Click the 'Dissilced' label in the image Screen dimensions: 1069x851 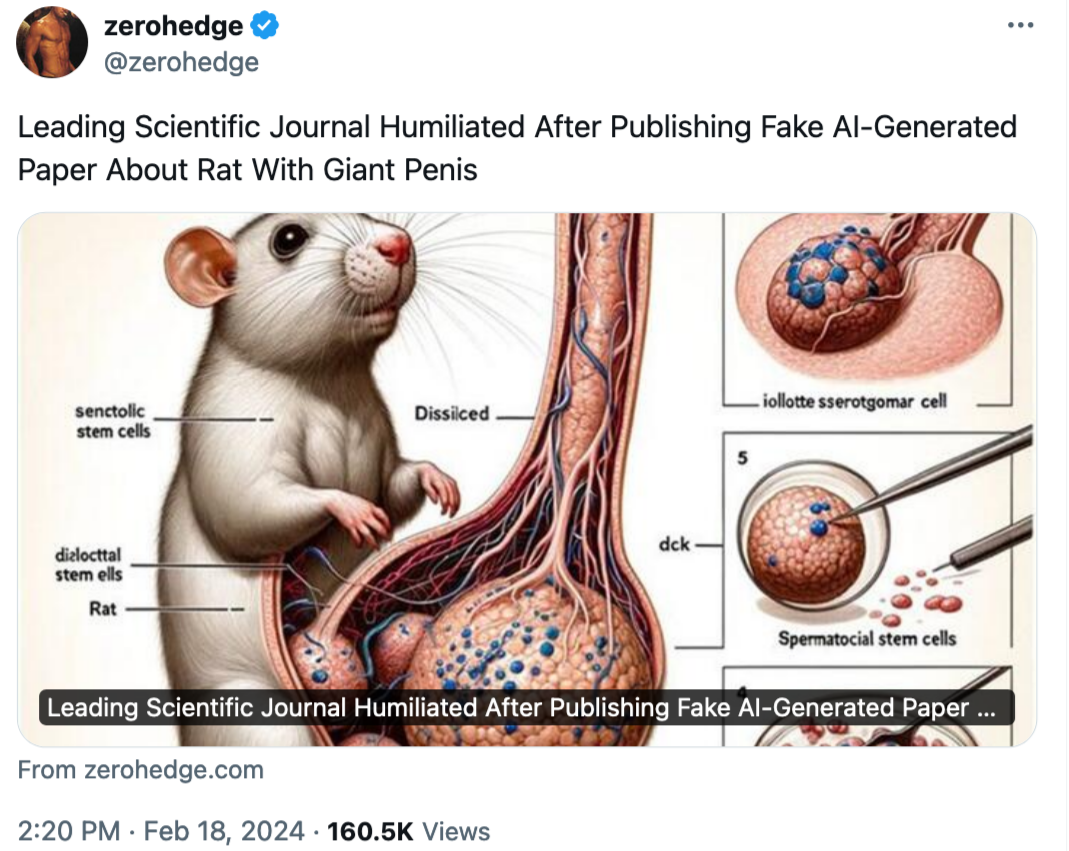(452, 413)
